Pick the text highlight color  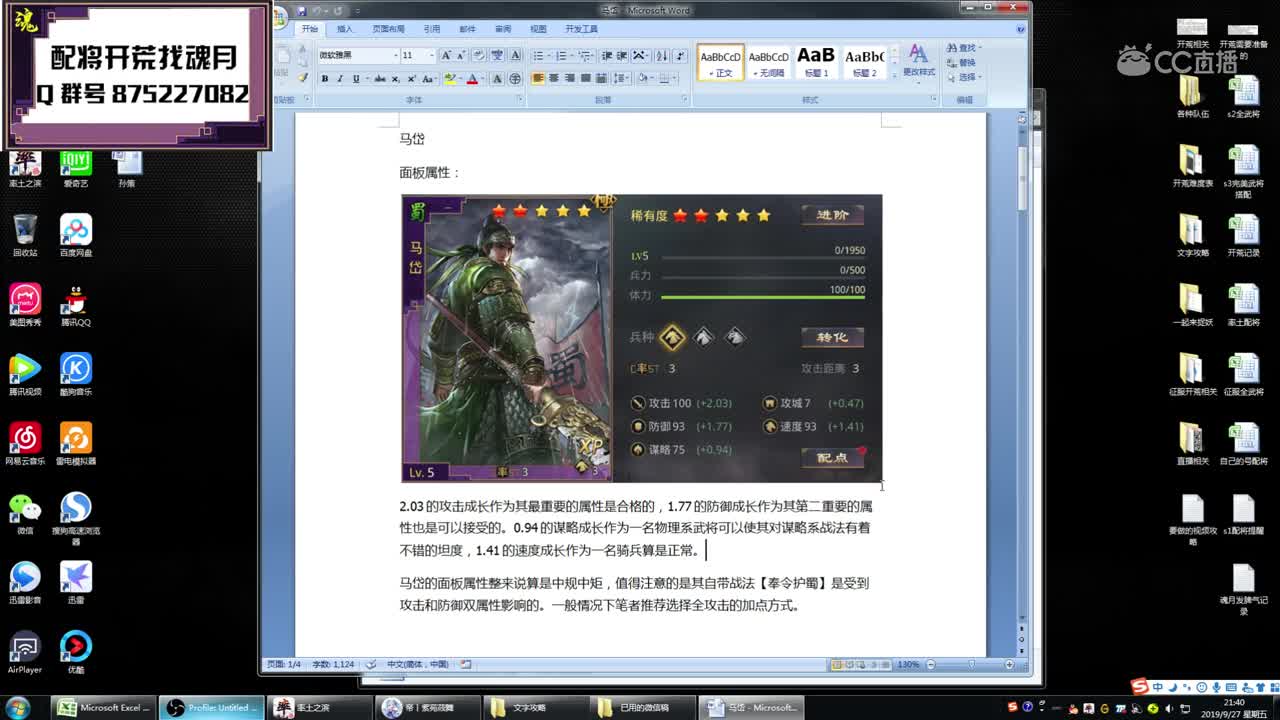point(454,79)
